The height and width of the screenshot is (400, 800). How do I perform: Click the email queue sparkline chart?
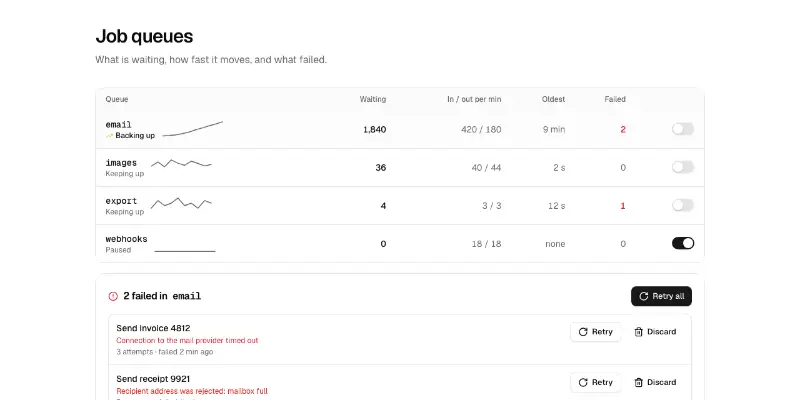(x=193, y=129)
